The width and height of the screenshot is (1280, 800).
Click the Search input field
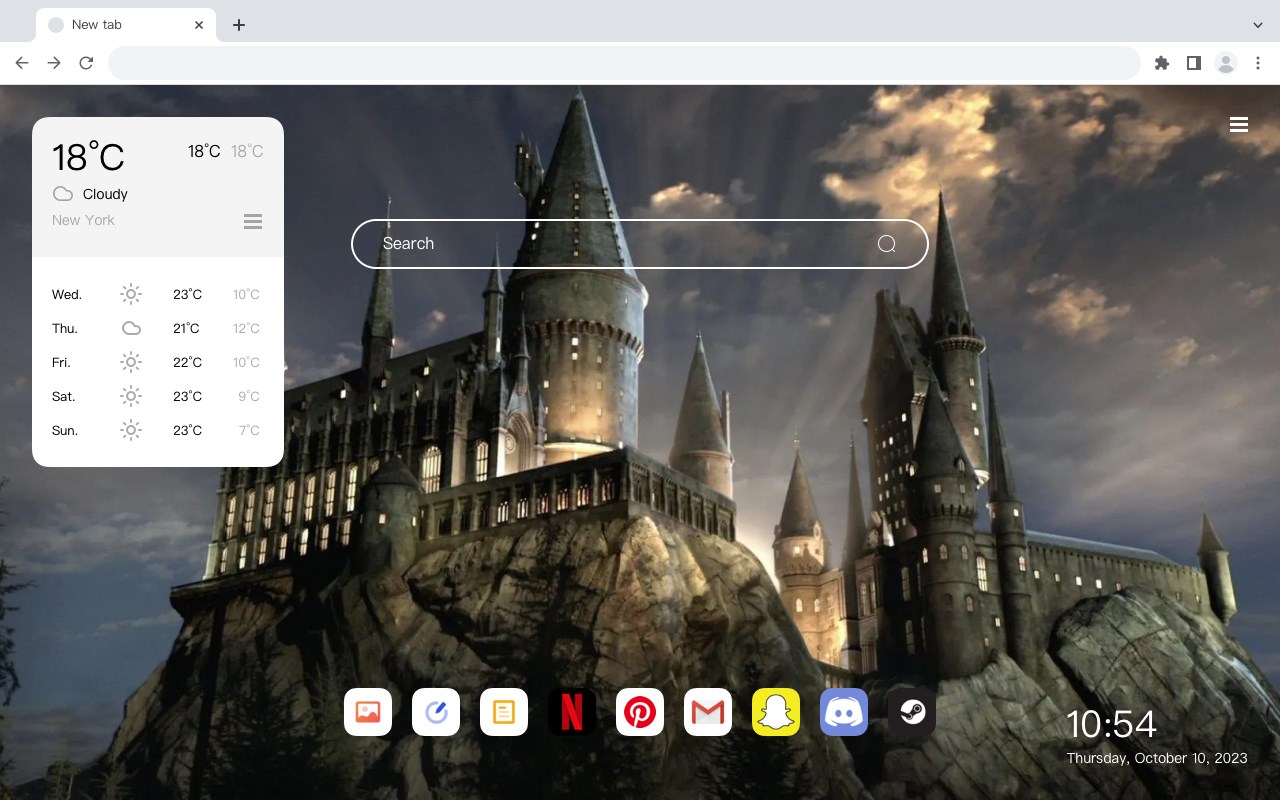coord(640,244)
